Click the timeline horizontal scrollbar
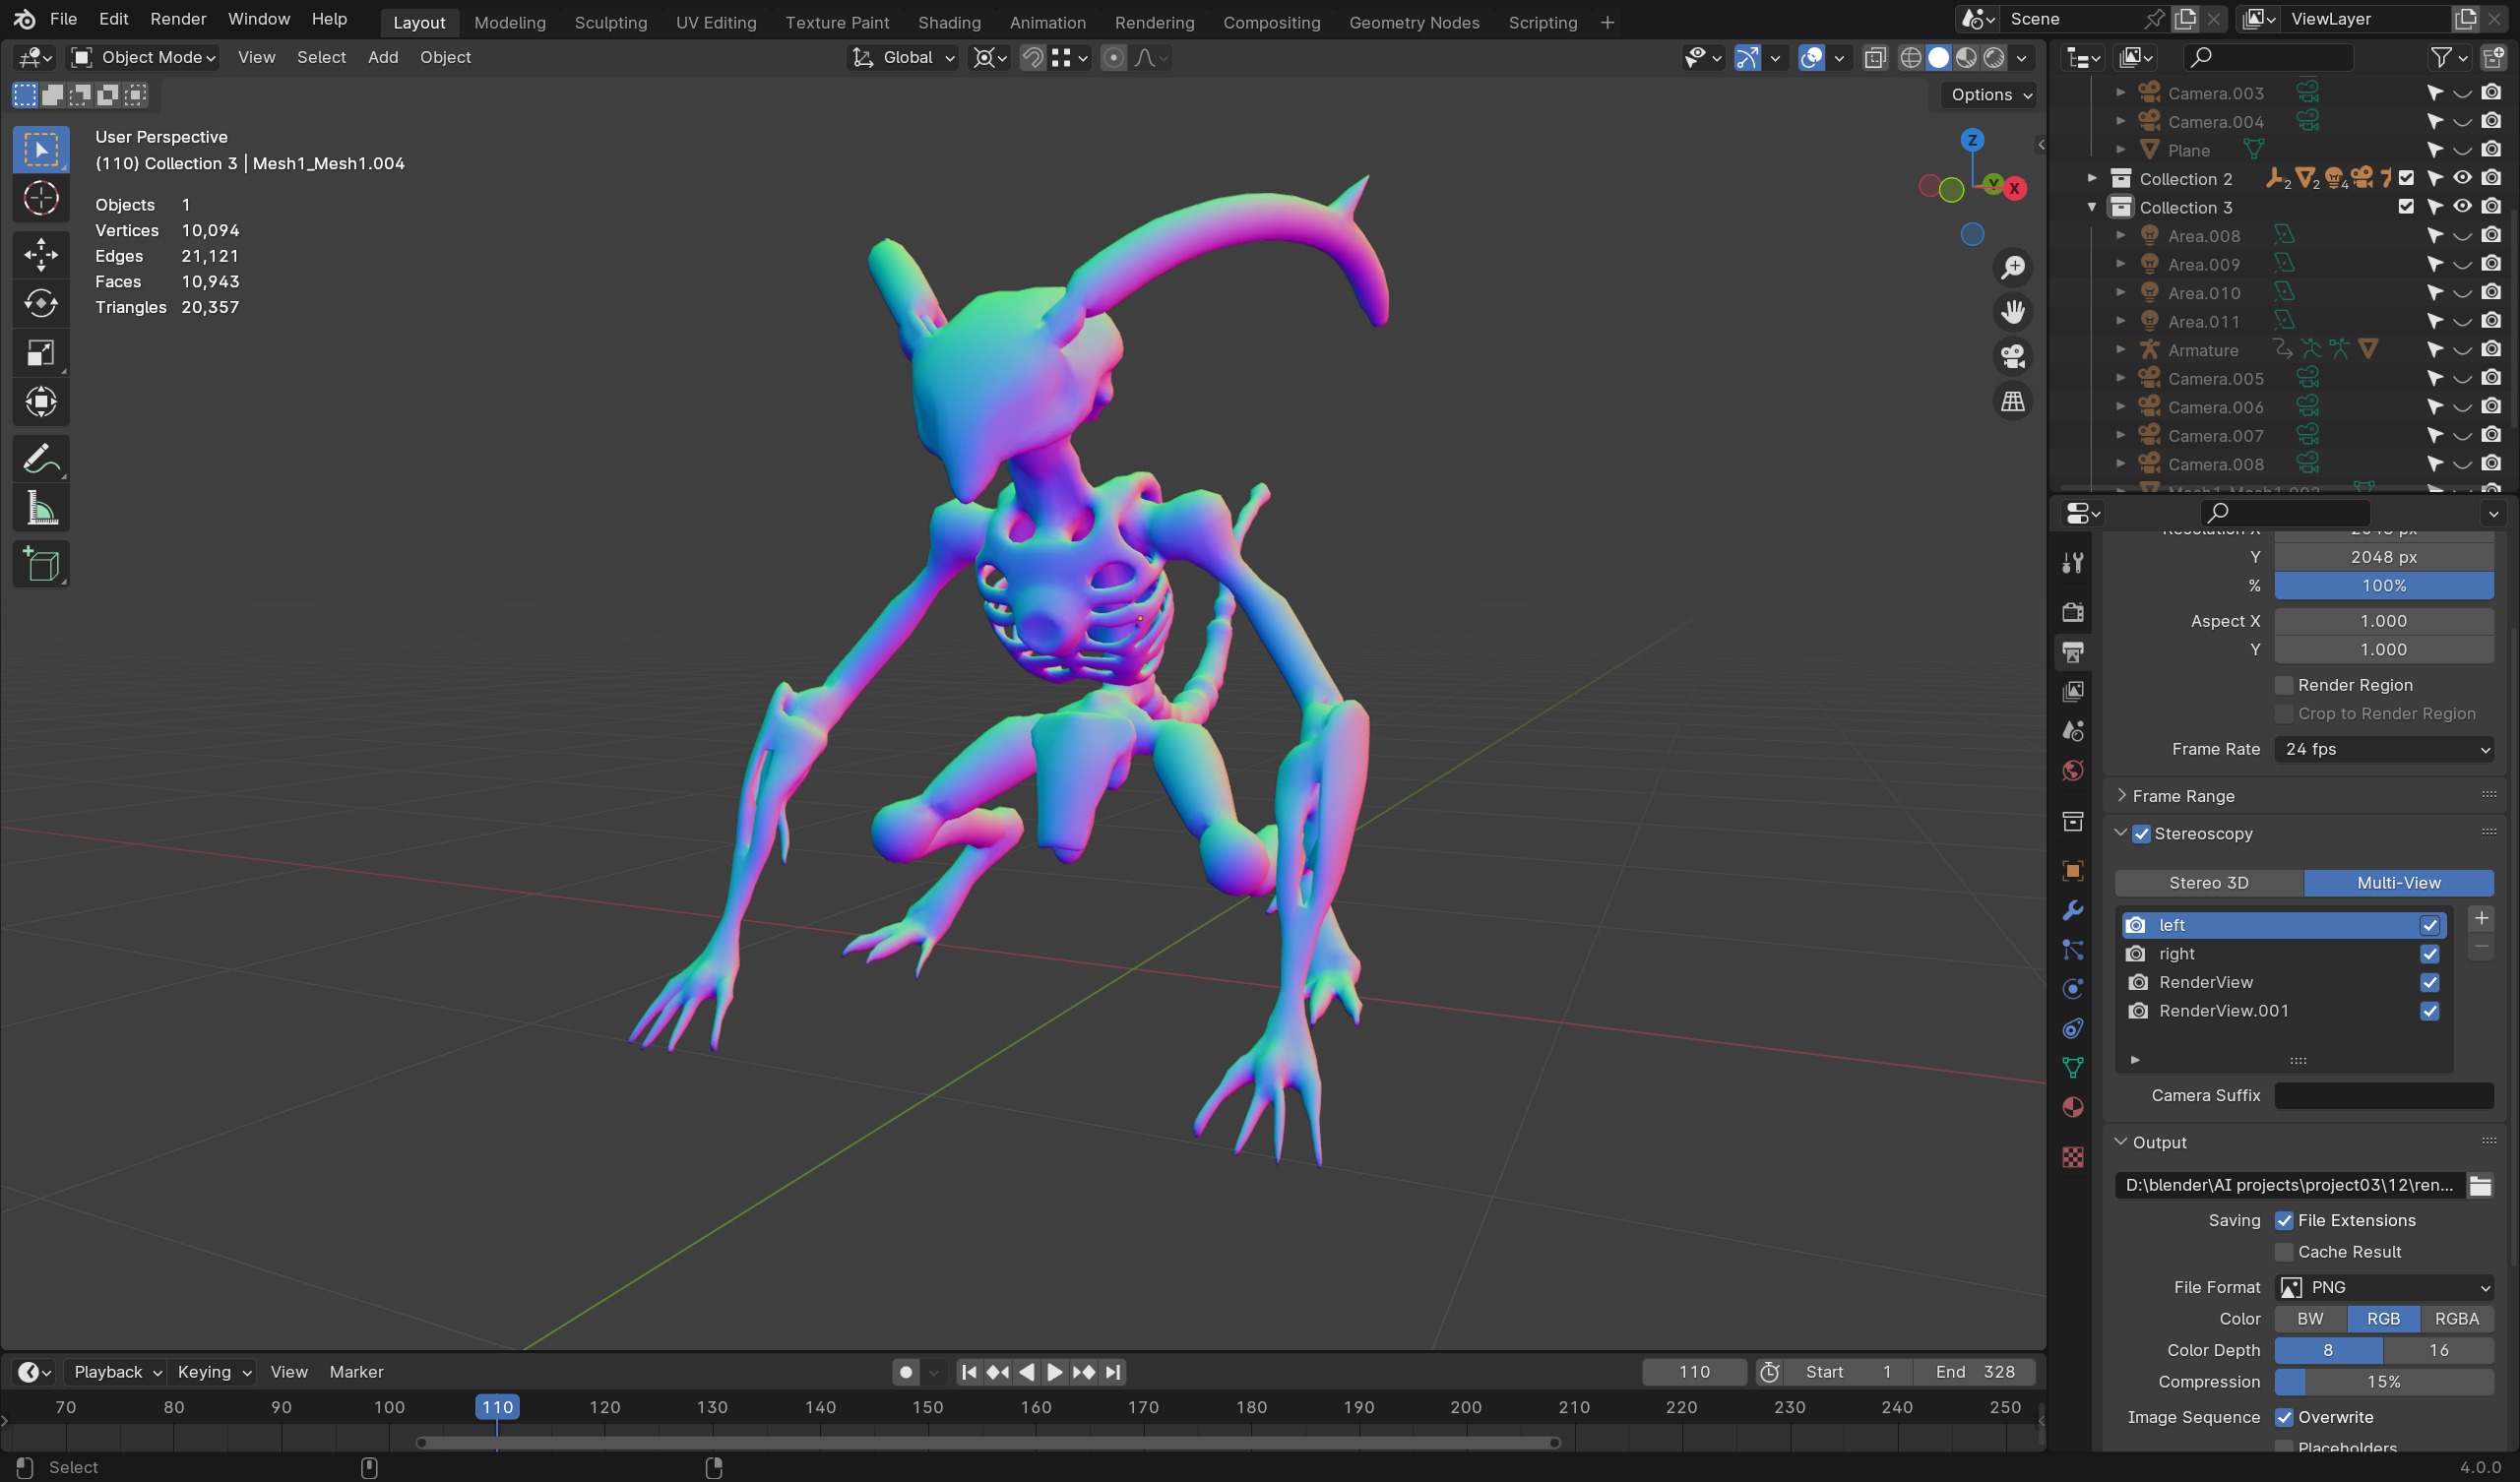Image resolution: width=2520 pixels, height=1482 pixels. (x=988, y=1443)
